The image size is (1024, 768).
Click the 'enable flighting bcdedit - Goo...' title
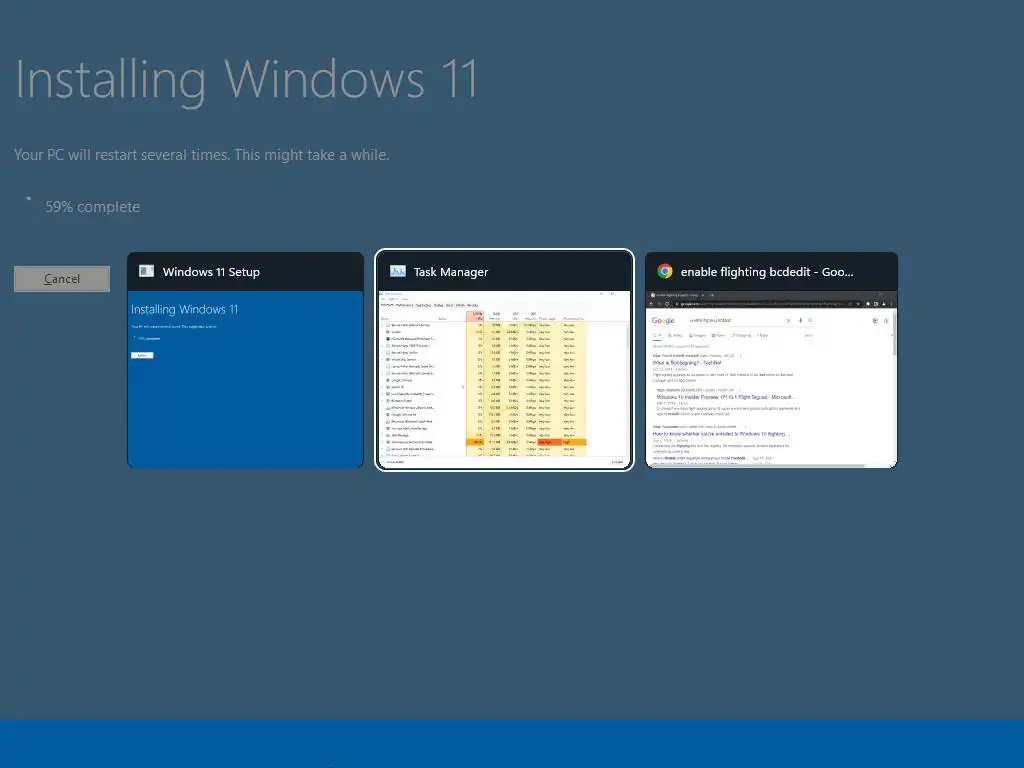(767, 272)
